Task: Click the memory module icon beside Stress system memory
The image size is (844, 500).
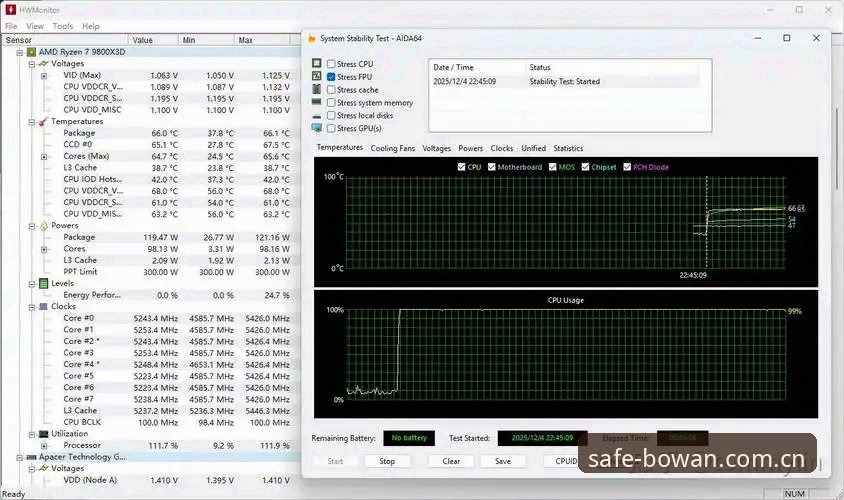Action: 316,102
